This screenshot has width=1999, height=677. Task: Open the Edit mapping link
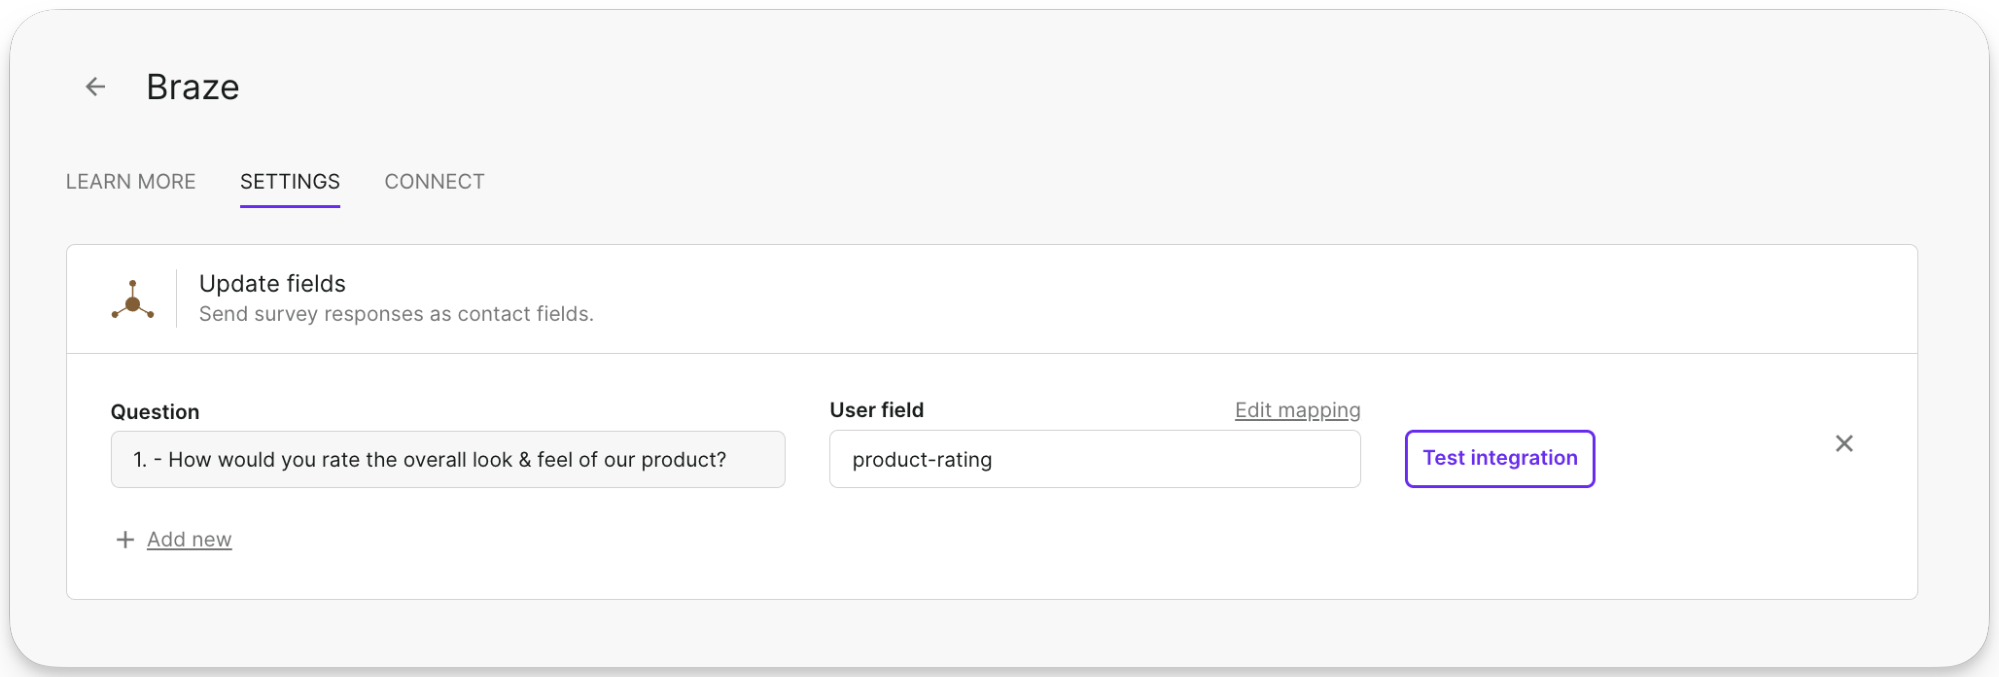(x=1297, y=409)
